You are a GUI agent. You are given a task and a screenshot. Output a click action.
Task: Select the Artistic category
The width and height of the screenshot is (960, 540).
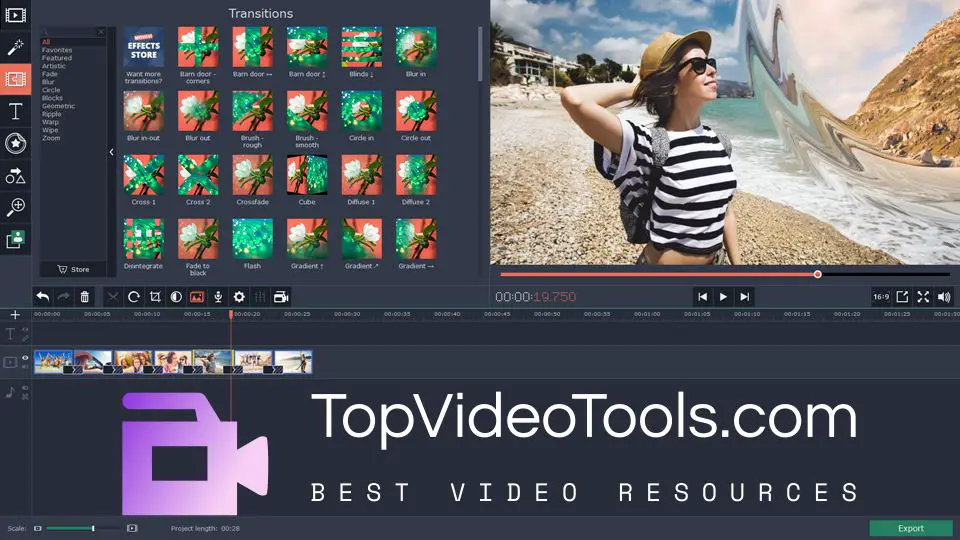click(54, 66)
